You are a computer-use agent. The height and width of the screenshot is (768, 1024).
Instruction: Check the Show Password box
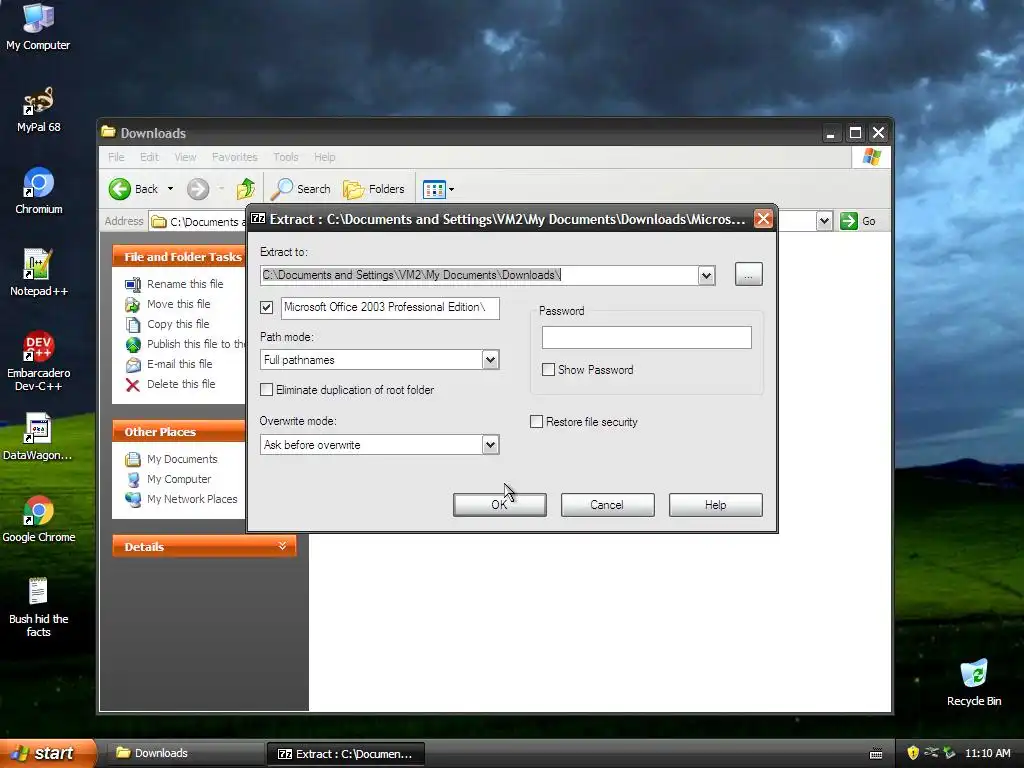[x=549, y=370]
